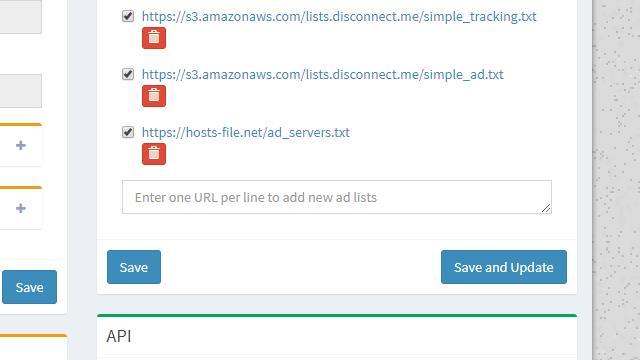Open the simple_ad.txt amazonaws link

tap(322, 74)
